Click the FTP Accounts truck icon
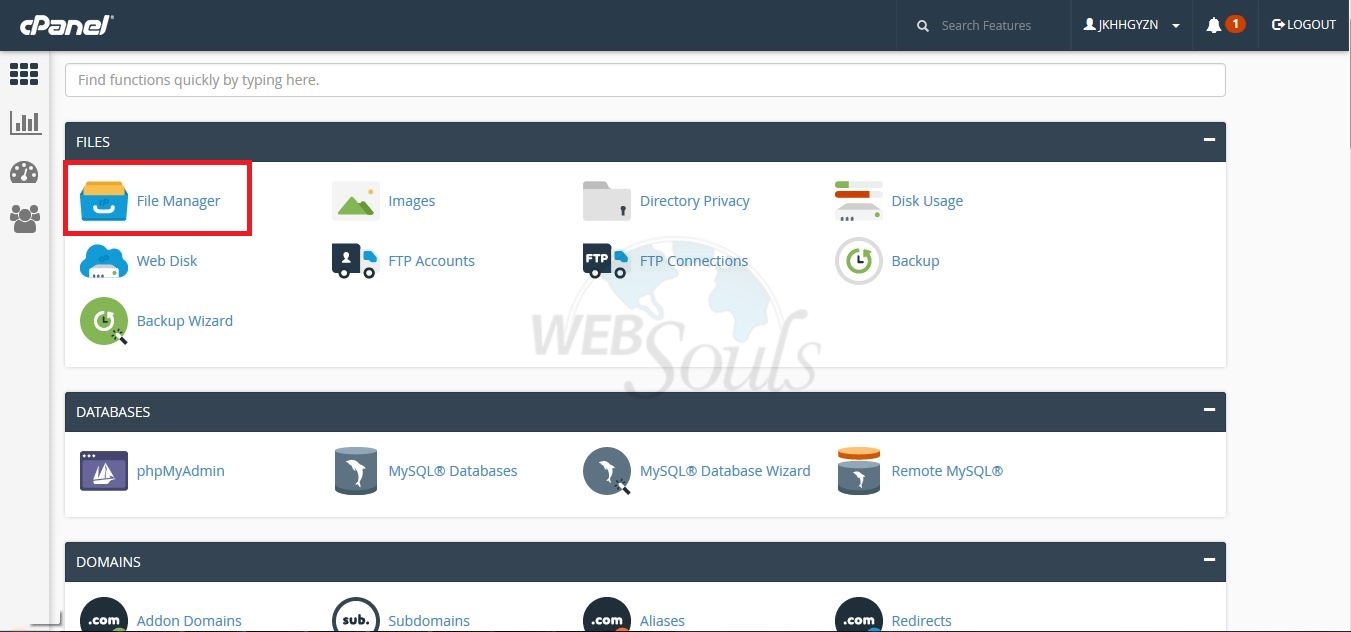Image resolution: width=1351 pixels, height=632 pixels. click(355, 261)
